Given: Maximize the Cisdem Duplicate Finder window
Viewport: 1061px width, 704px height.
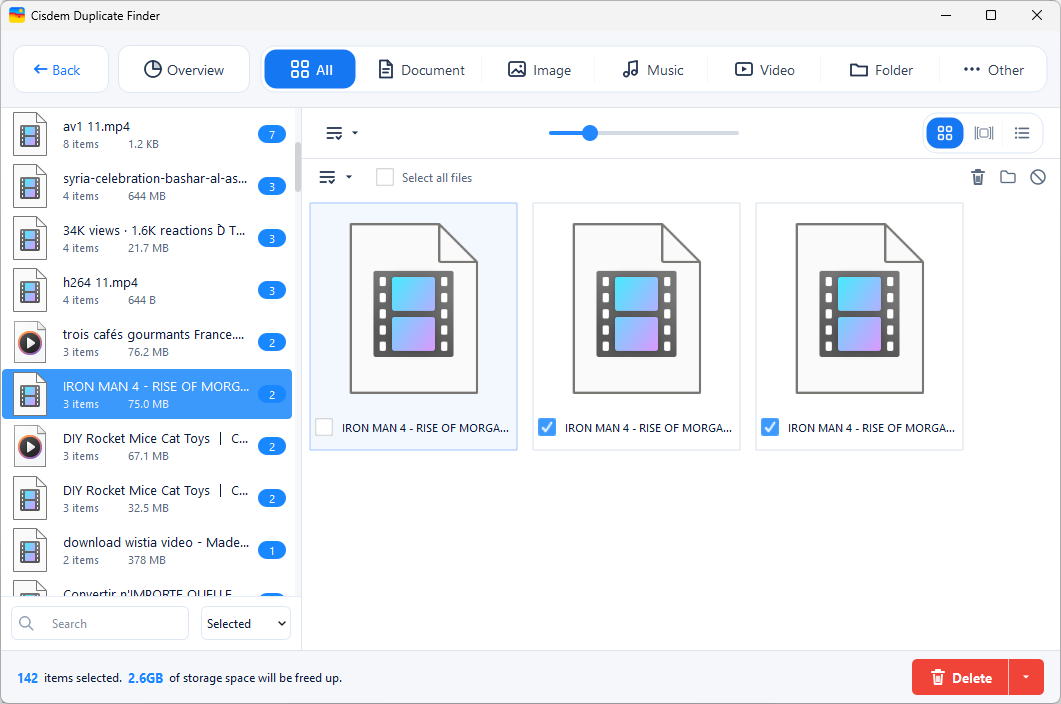Looking at the screenshot, I should (991, 15).
